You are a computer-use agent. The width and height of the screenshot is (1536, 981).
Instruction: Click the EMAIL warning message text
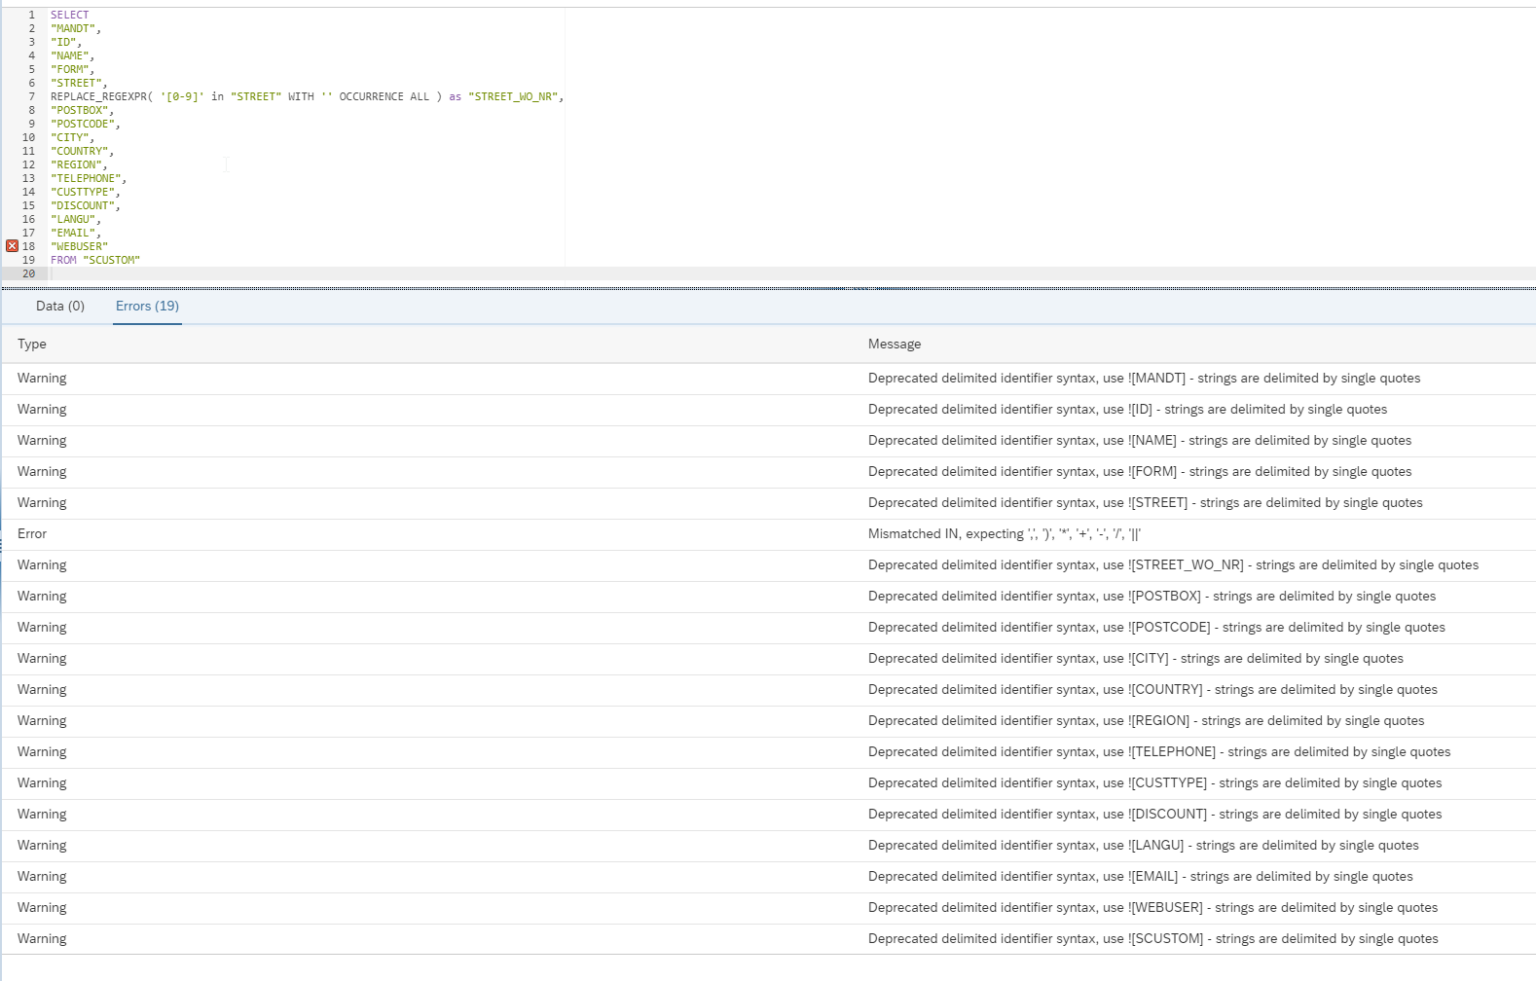tap(1140, 876)
